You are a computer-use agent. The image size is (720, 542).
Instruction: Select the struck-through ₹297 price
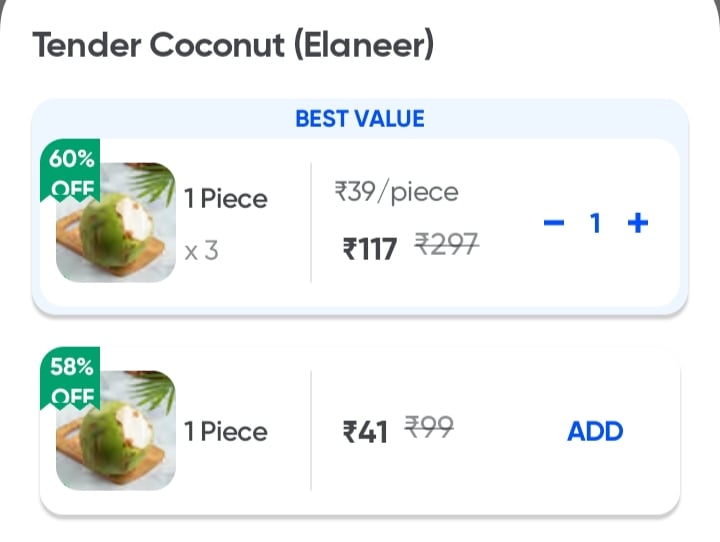coord(447,244)
